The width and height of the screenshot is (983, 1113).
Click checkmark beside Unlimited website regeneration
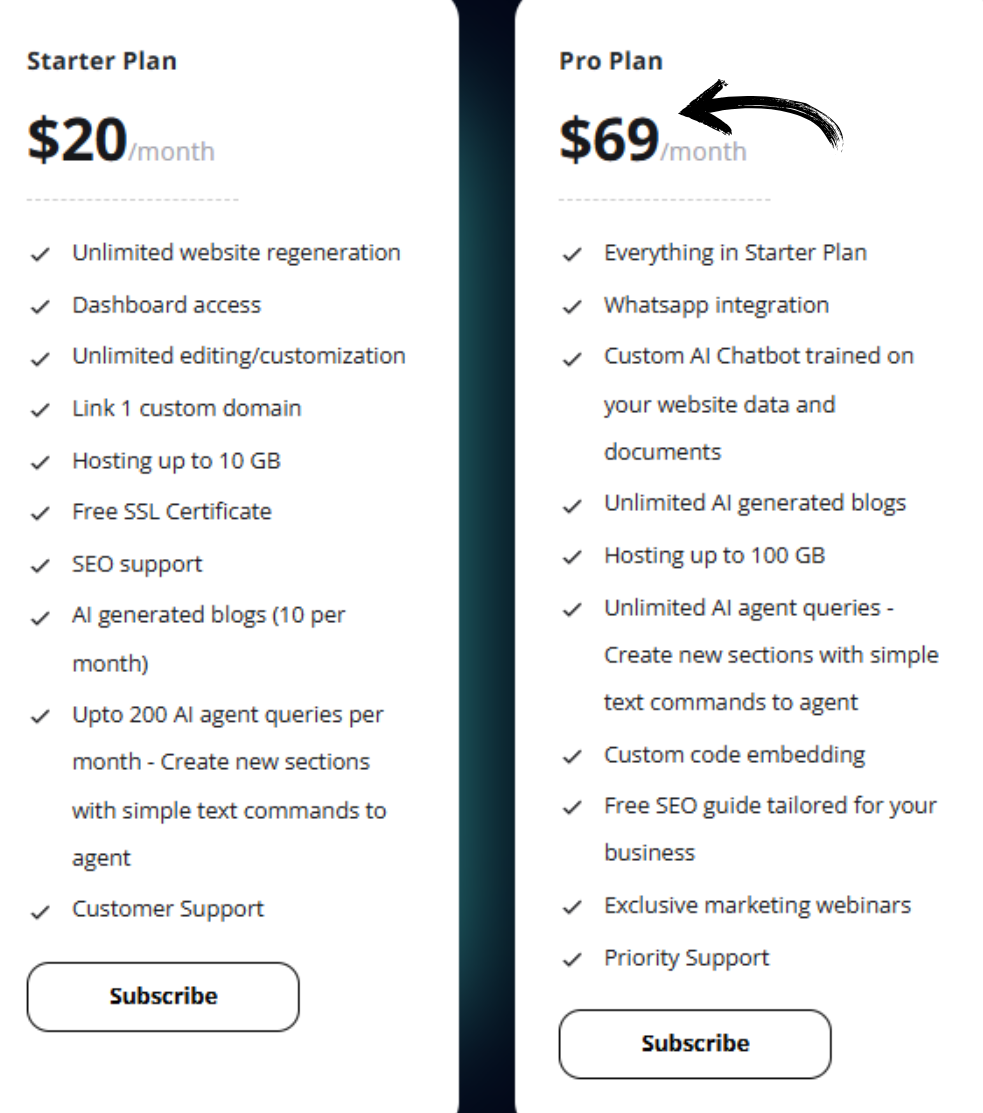tap(40, 254)
